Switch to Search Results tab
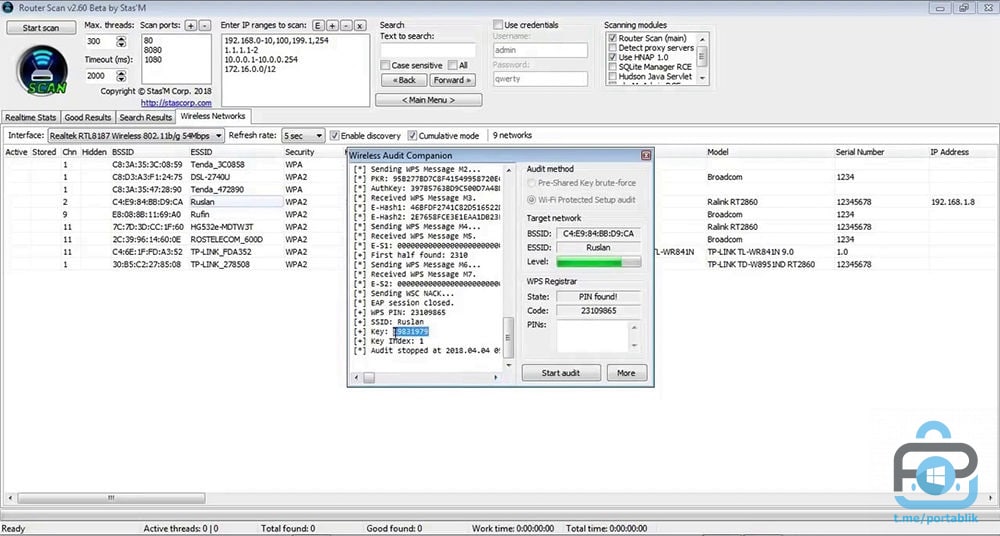 click(145, 117)
